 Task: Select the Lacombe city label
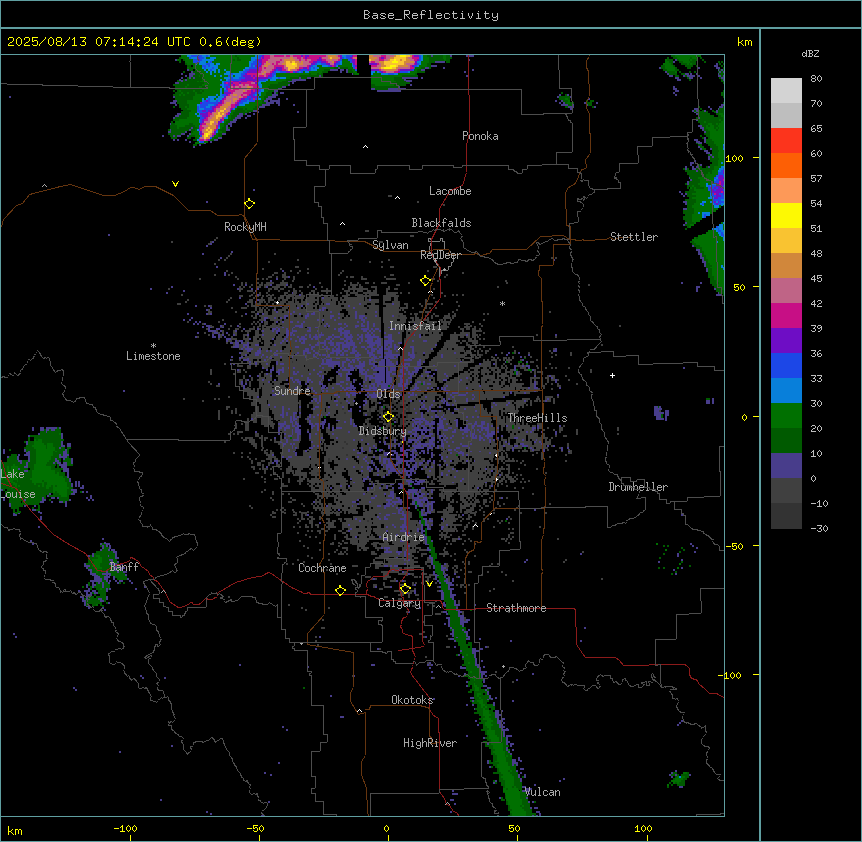tap(450, 191)
